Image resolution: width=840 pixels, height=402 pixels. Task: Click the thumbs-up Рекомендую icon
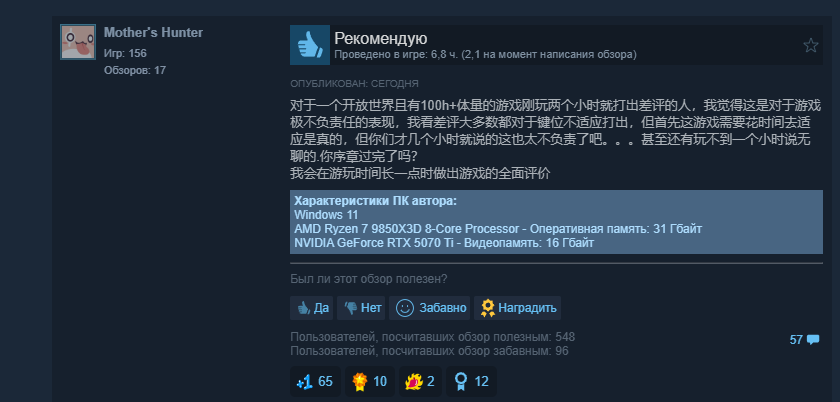click(x=310, y=45)
